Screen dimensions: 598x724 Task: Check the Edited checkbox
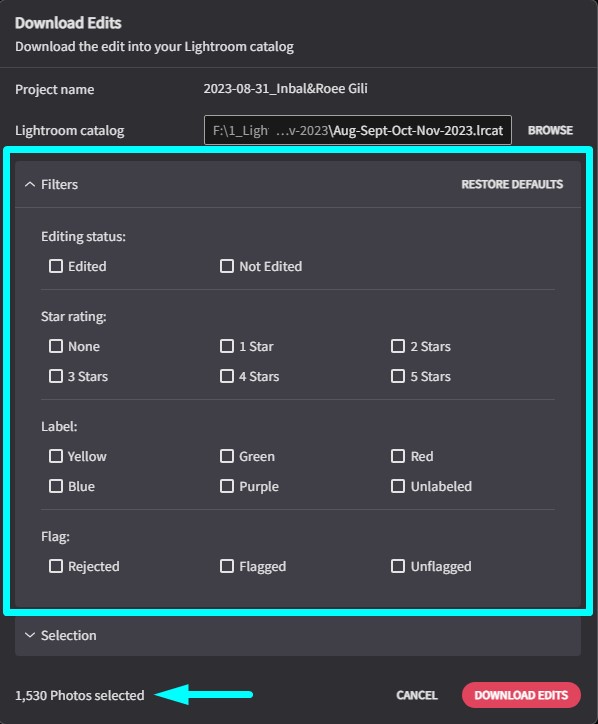(x=56, y=266)
